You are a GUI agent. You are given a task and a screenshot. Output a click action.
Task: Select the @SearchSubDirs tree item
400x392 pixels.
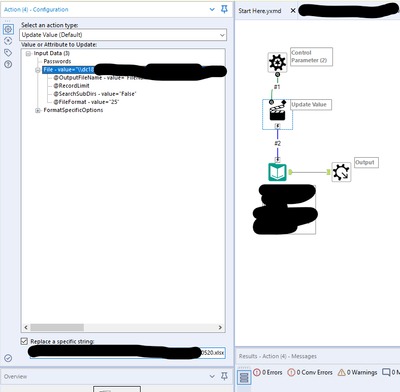coord(95,94)
